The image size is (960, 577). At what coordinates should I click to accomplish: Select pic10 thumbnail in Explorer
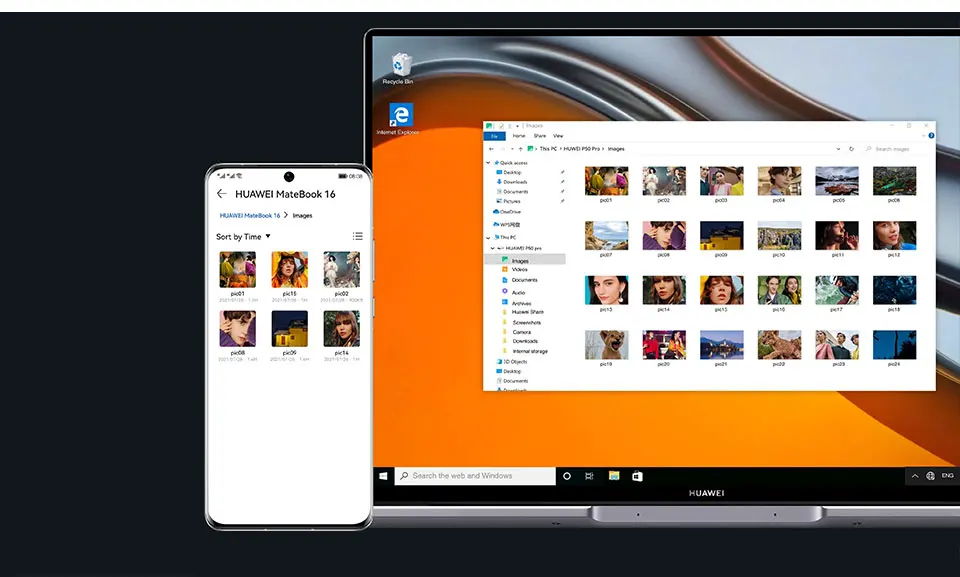point(779,235)
